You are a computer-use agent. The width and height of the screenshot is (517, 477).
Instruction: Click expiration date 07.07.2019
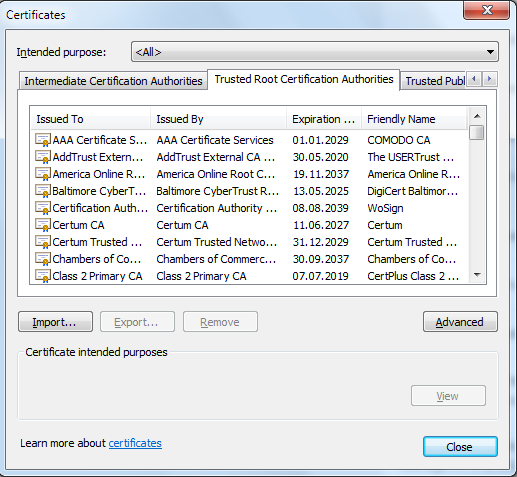click(x=320, y=276)
